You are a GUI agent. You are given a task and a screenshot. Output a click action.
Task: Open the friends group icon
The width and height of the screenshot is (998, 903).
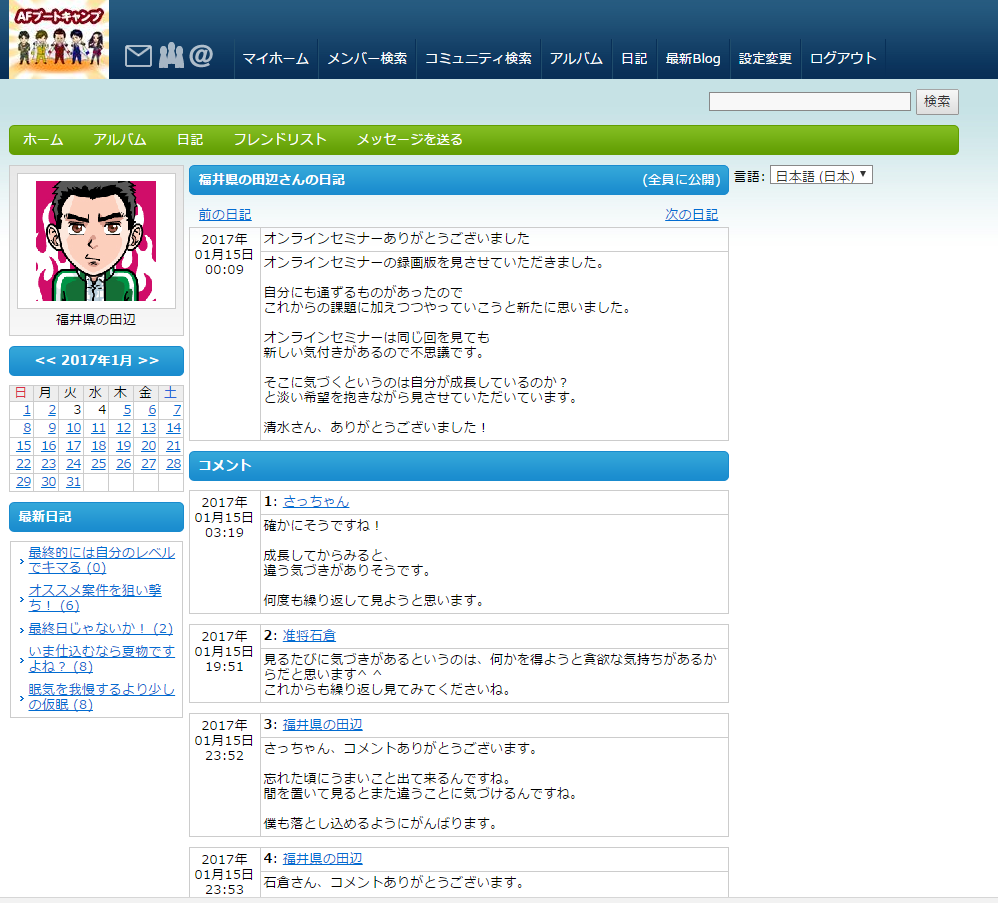pyautogui.click(x=170, y=57)
